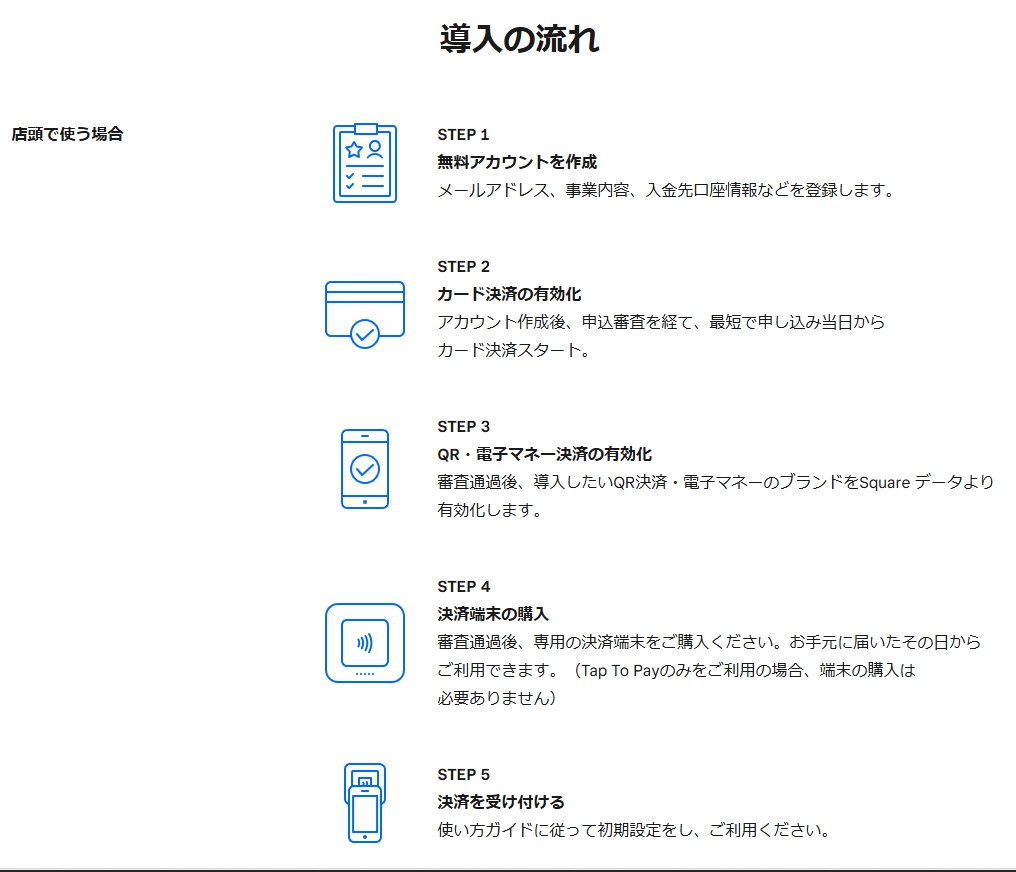Click the clipboard account creation icon
Image resolution: width=1016 pixels, height=872 pixels.
point(364,163)
